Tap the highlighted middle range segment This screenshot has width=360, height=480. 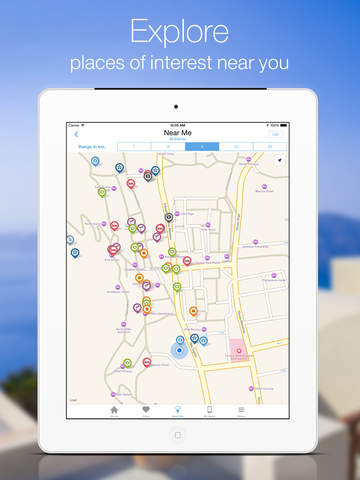click(x=202, y=147)
